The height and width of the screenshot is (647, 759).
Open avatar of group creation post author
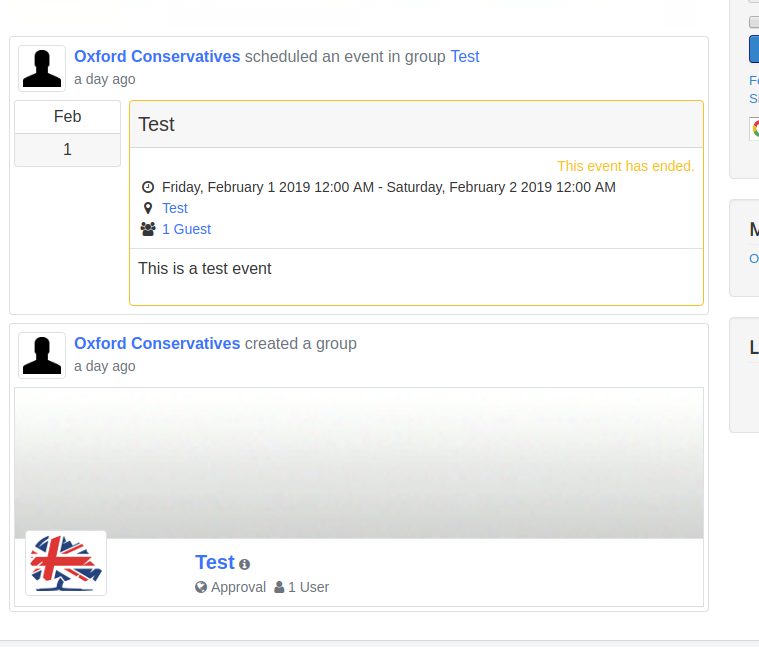[x=42, y=355]
